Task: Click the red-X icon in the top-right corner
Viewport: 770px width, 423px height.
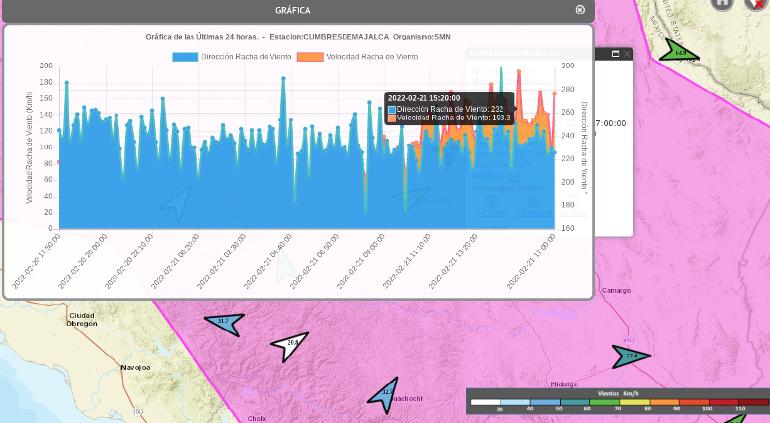Action: [756, 4]
